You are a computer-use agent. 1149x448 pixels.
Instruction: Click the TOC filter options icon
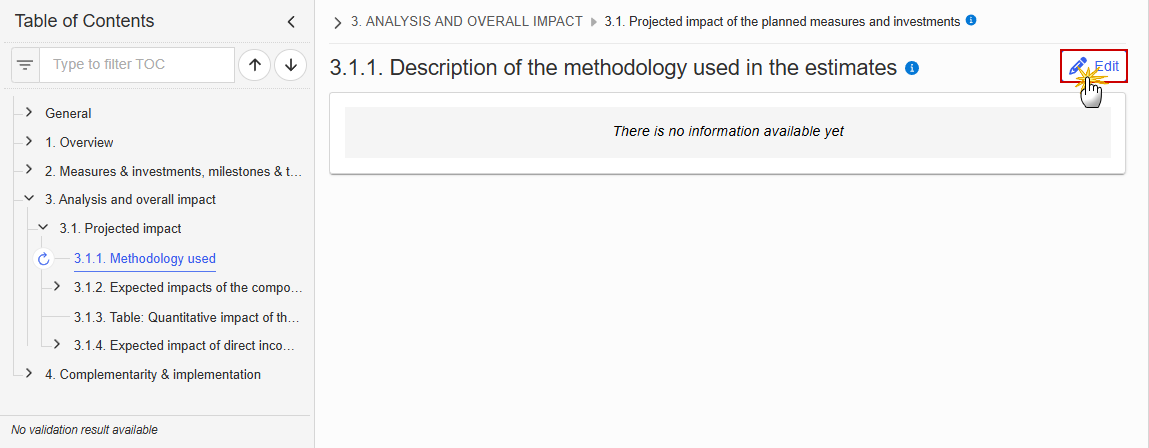pyautogui.click(x=26, y=65)
